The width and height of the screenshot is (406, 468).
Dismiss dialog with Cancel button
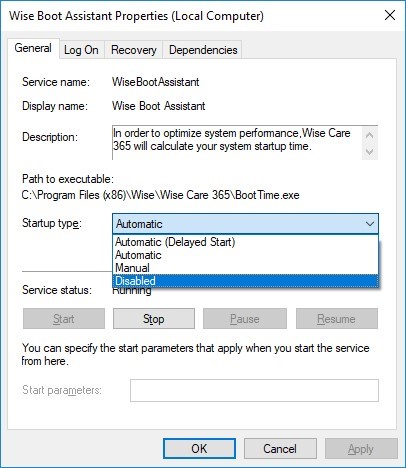pos(280,449)
